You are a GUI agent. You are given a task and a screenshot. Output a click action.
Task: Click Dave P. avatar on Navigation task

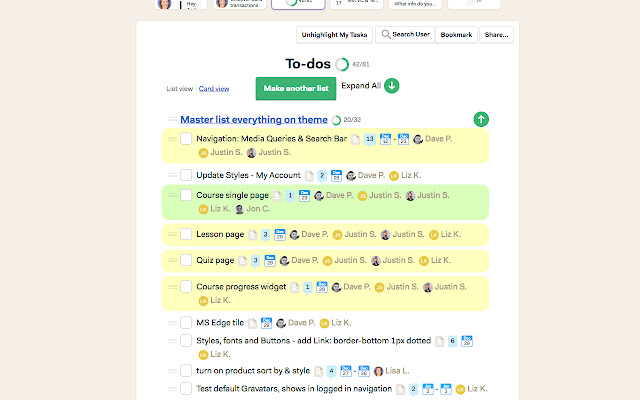(x=418, y=139)
